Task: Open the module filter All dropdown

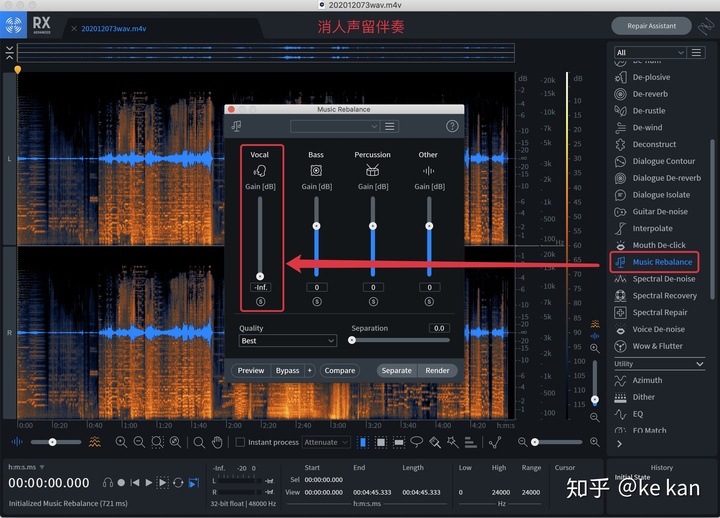Action: point(650,52)
